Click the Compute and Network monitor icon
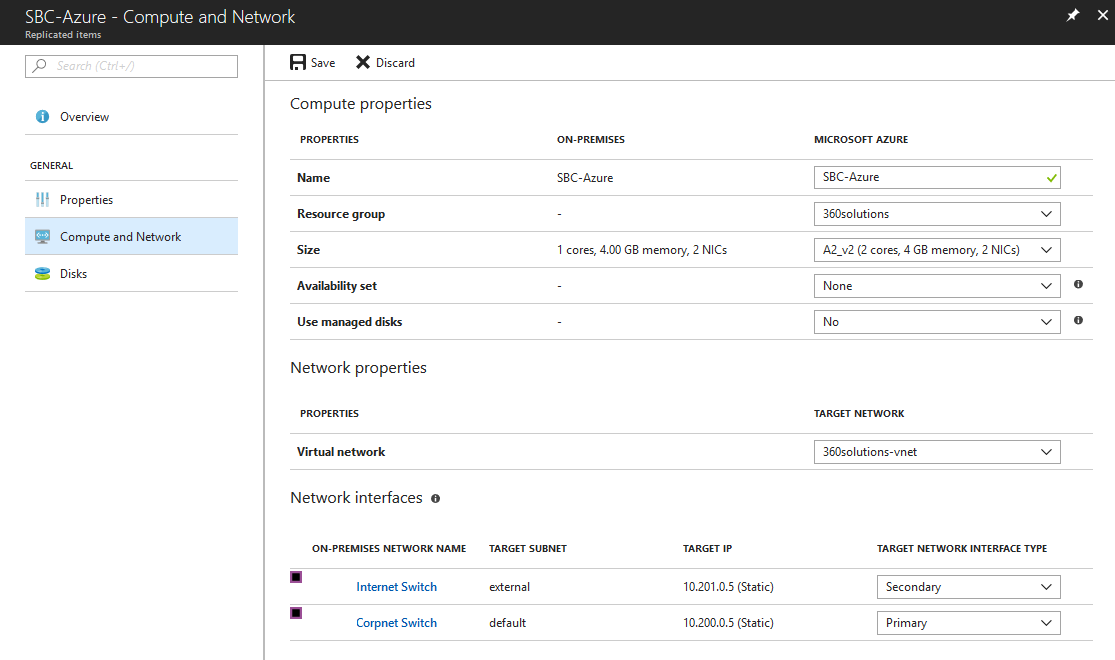The image size is (1115, 660). point(43,237)
